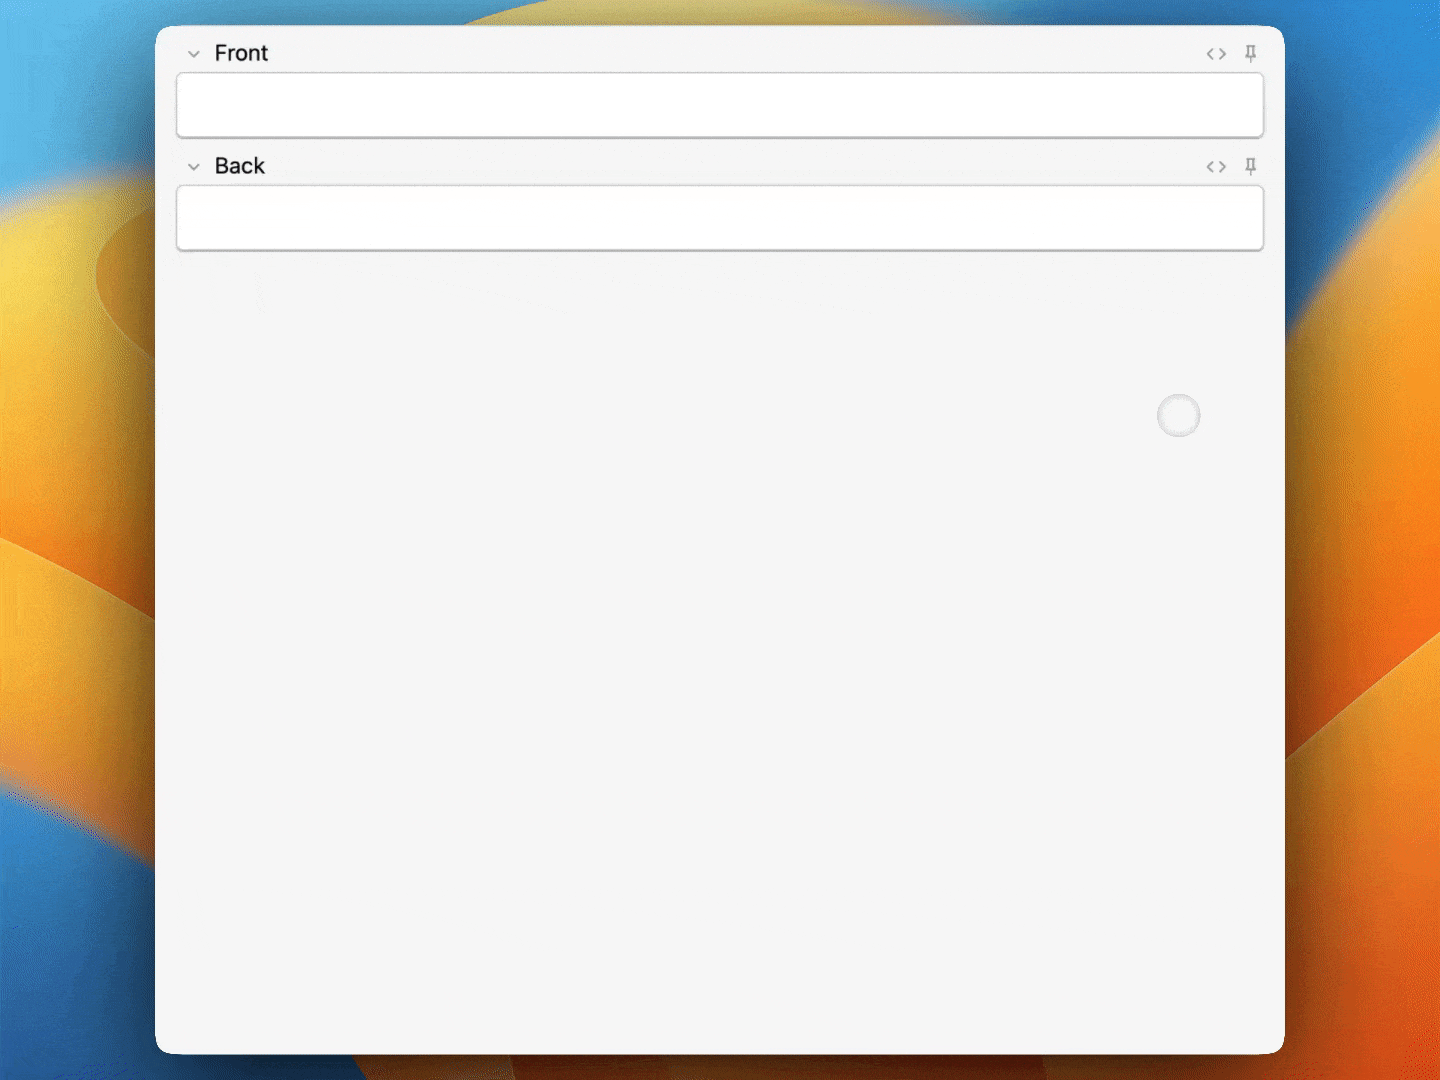1440x1080 pixels.
Task: Pin the Back field
Action: (x=1250, y=167)
